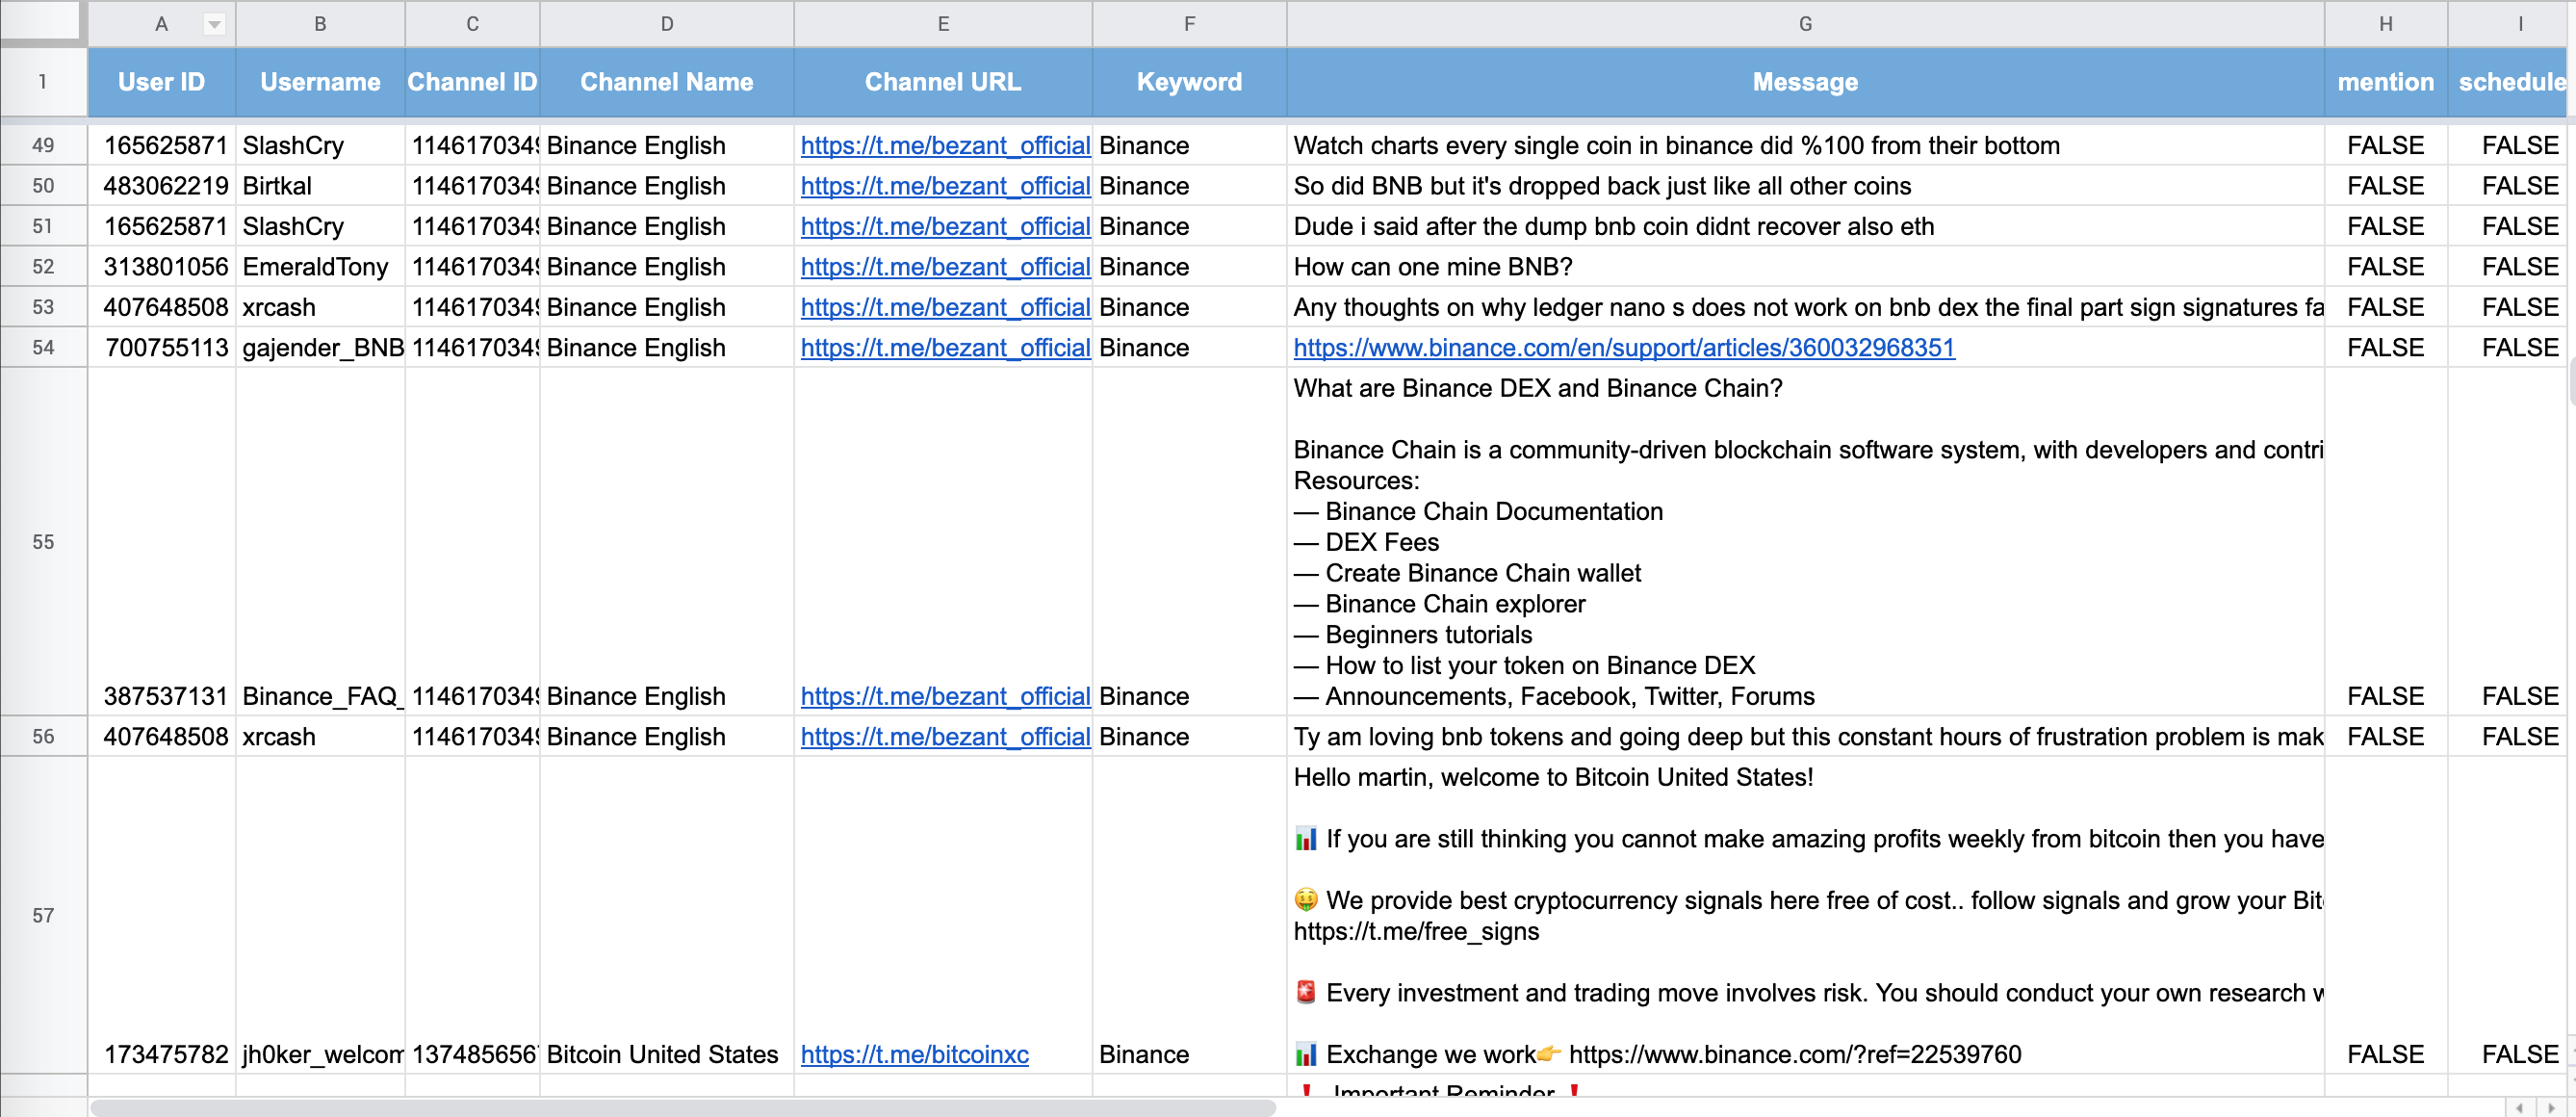
Task: Select column H header
Action: [x=2384, y=24]
